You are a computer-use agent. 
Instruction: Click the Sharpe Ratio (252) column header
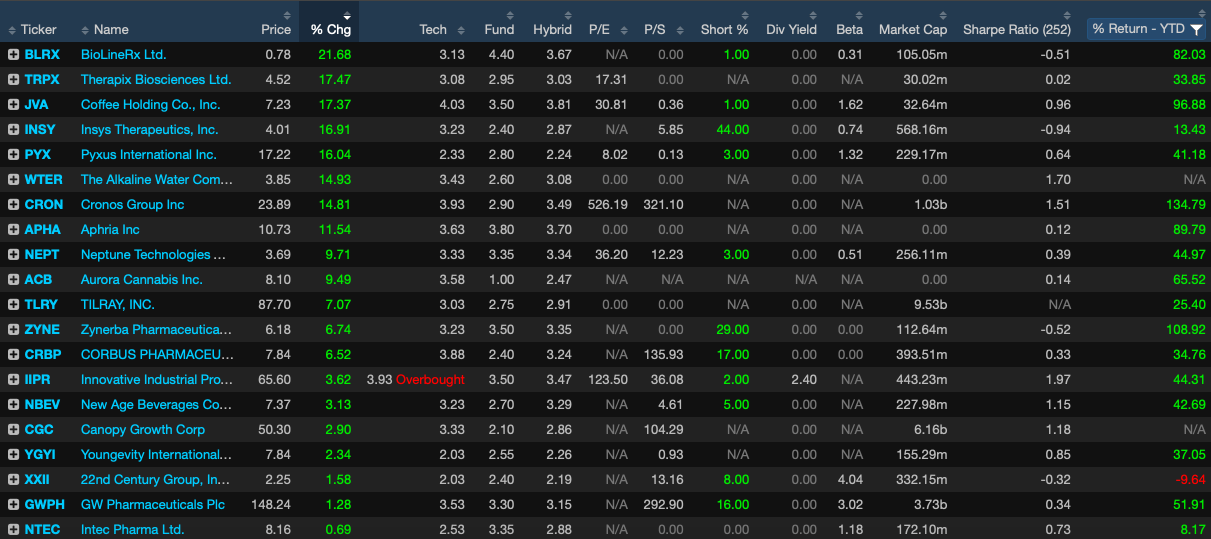point(1017,29)
